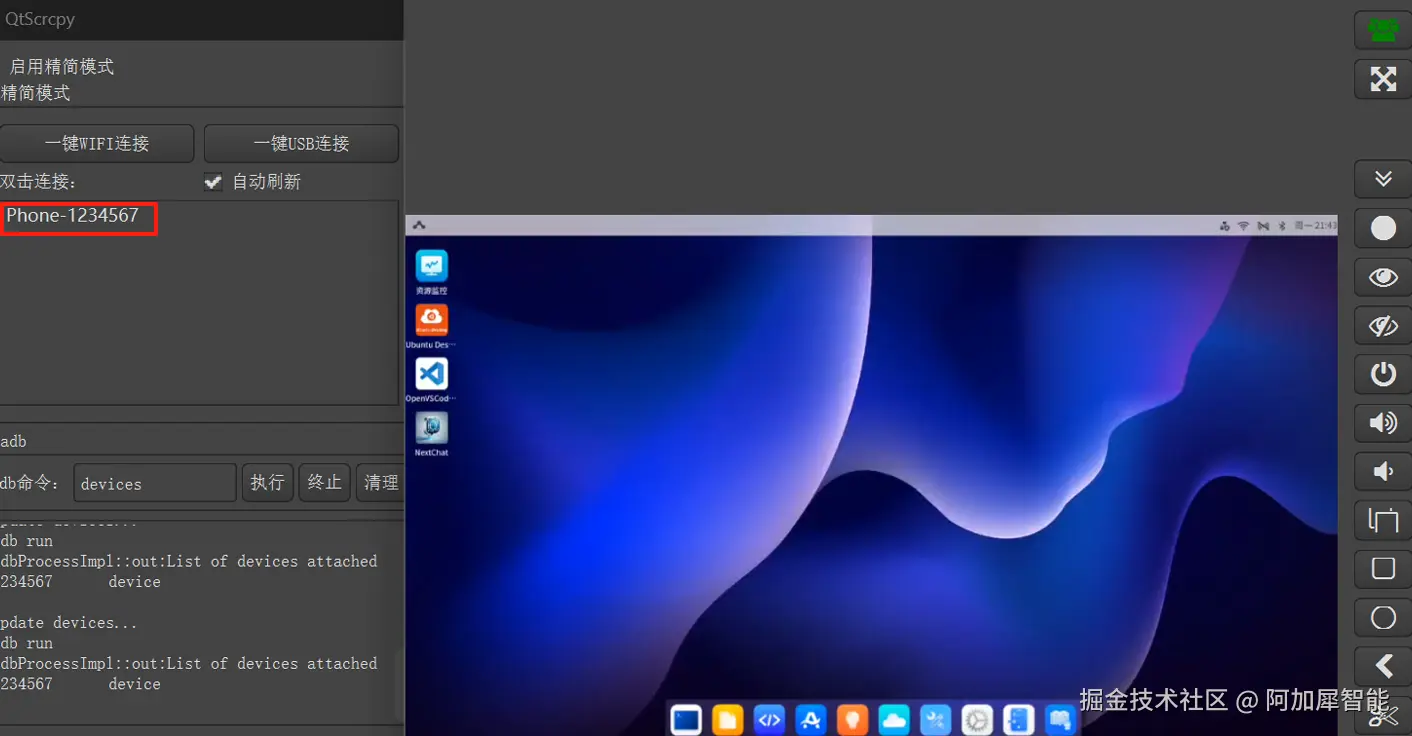Viewport: 1412px width, 736px height.
Task: Click the 清理 button
Action: (x=380, y=483)
